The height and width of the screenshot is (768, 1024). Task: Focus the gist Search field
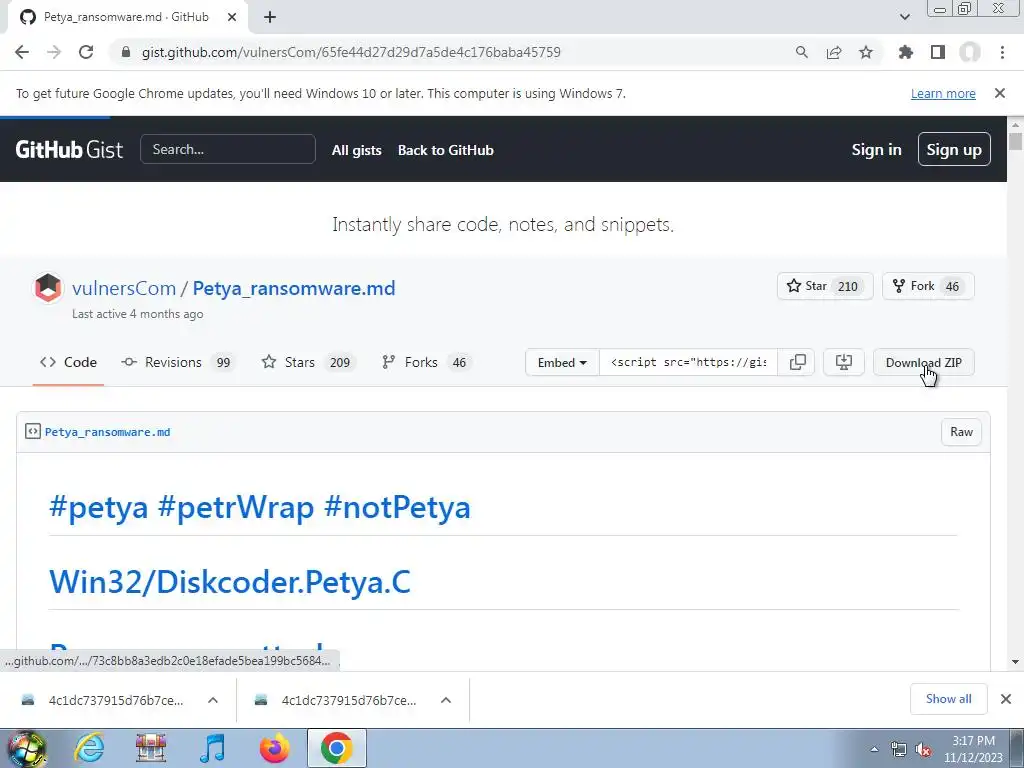228,150
